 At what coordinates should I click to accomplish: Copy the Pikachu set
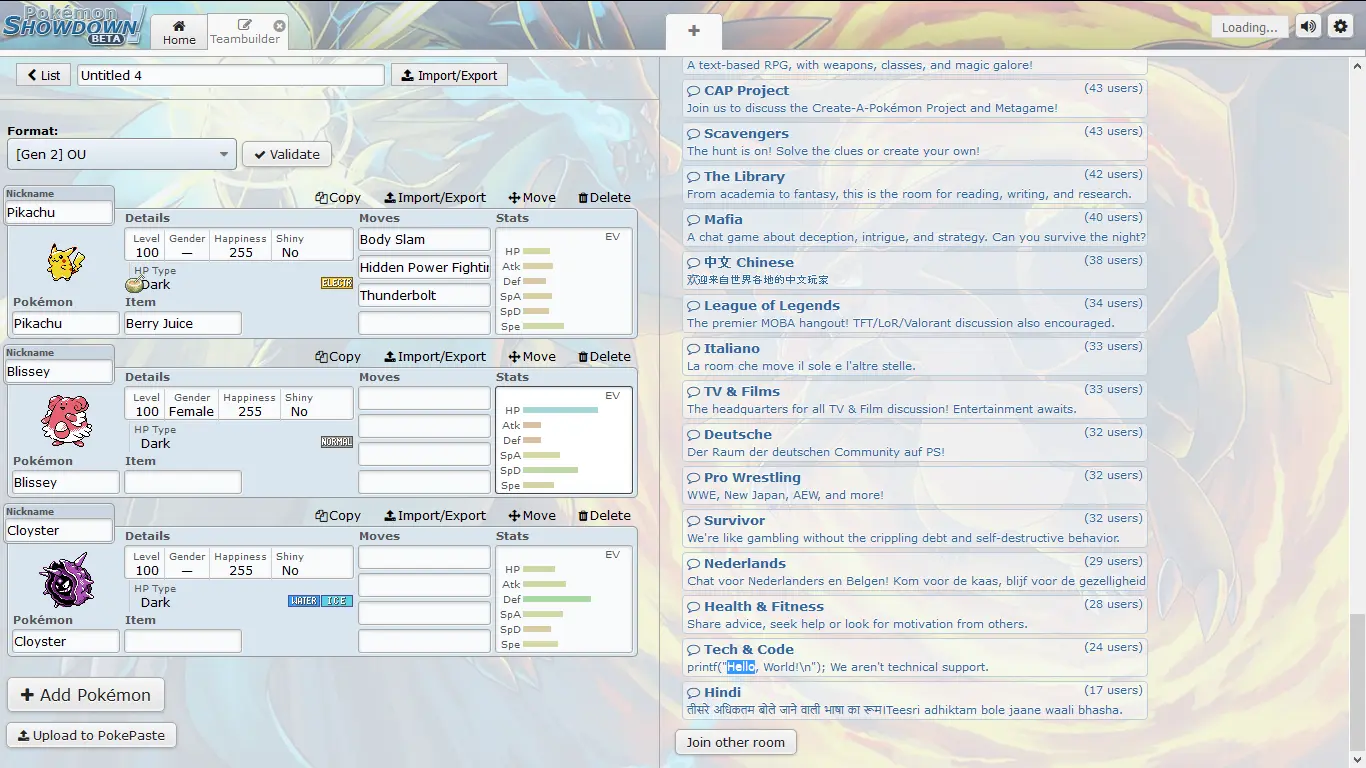click(x=338, y=198)
